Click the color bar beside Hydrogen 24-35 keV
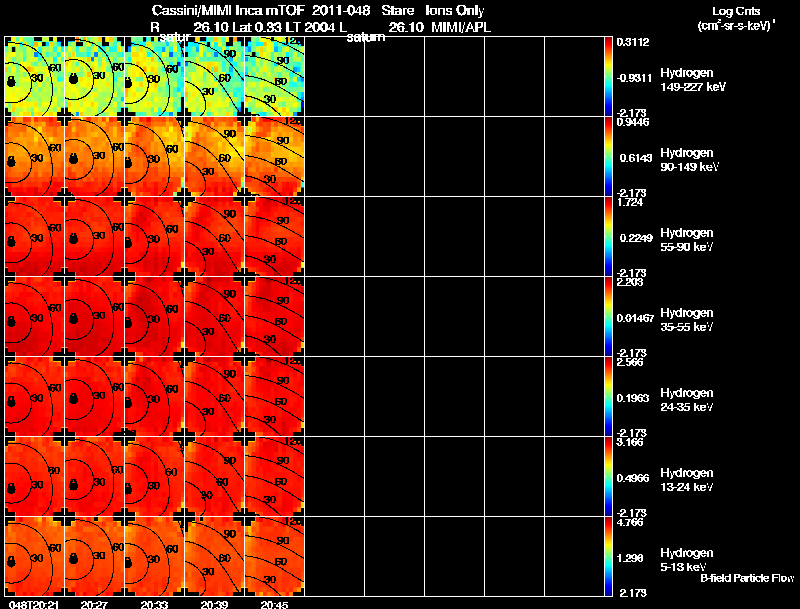Viewport: 800px width, 609px height. pyautogui.click(x=608, y=396)
